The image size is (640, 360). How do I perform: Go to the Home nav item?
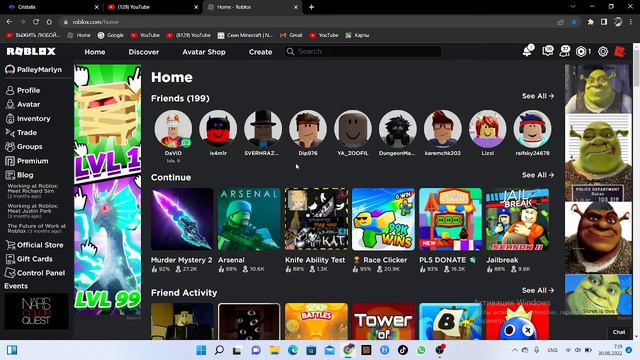point(95,52)
